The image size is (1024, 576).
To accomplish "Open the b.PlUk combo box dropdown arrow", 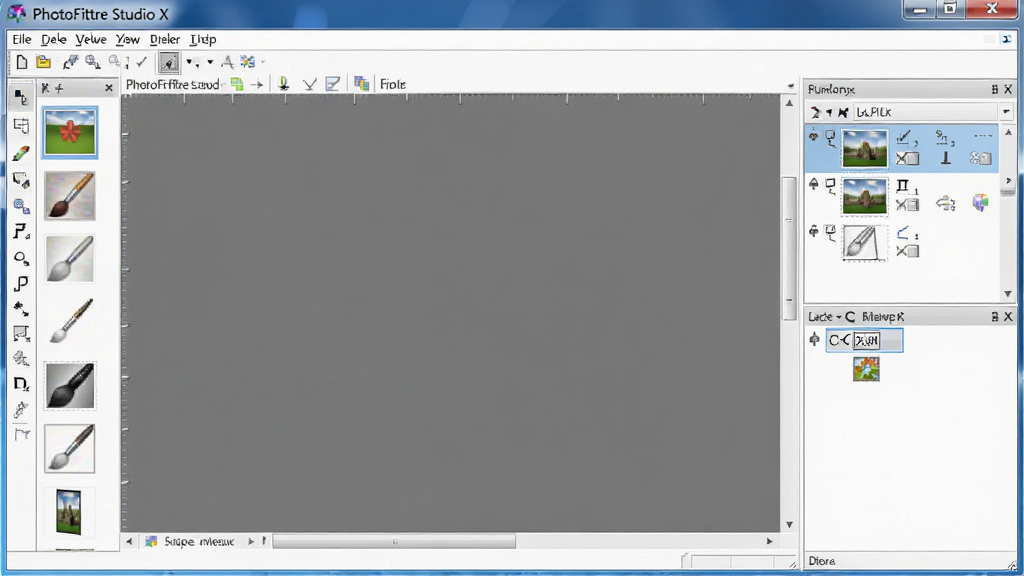I will click(1006, 112).
